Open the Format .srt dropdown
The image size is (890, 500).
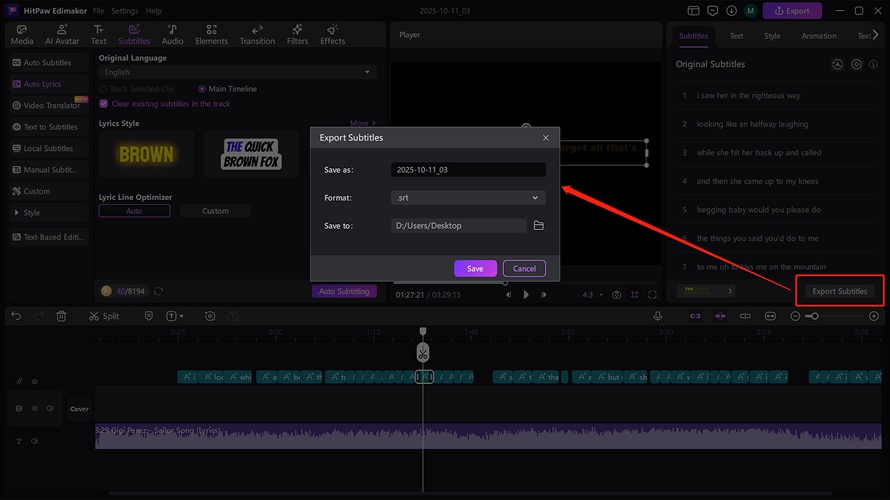tap(467, 198)
